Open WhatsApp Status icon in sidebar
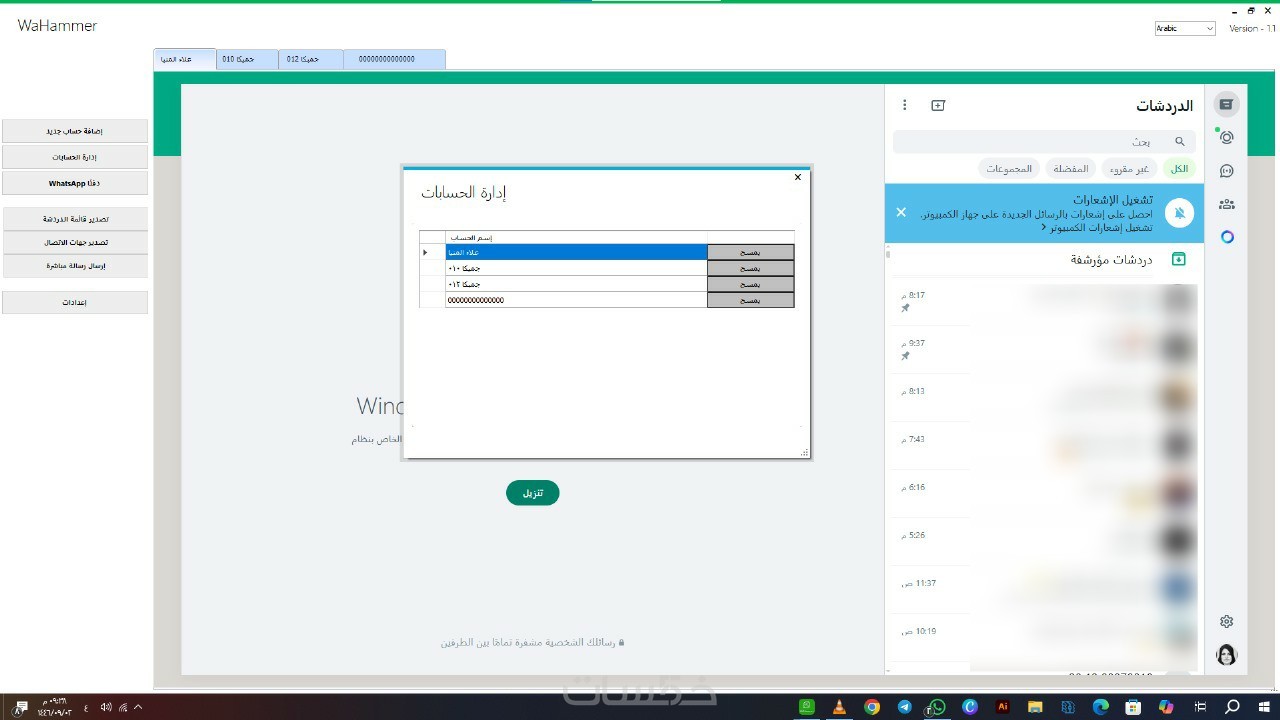 pyautogui.click(x=1227, y=138)
